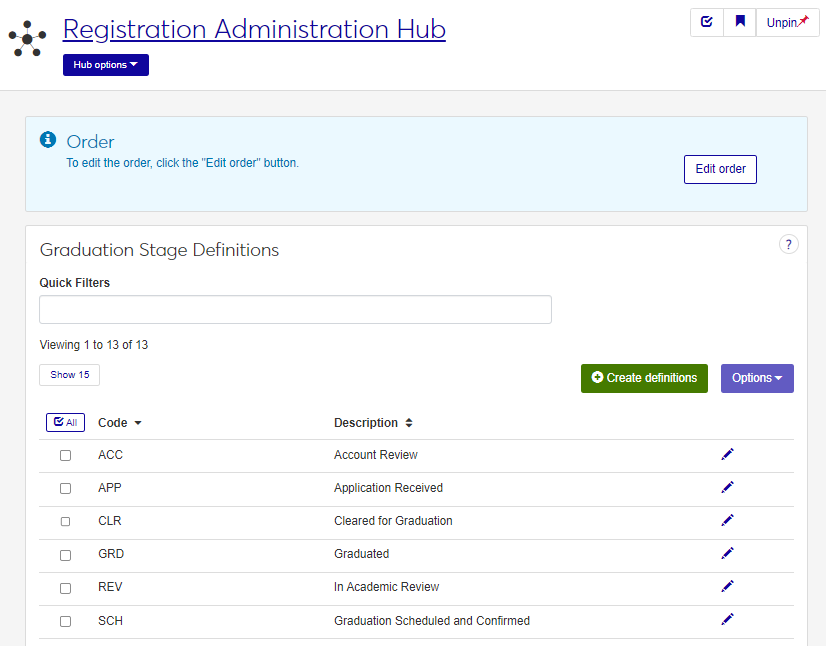Click the checklist icon in top toolbar
Image resolution: width=826 pixels, height=646 pixels.
707,22
